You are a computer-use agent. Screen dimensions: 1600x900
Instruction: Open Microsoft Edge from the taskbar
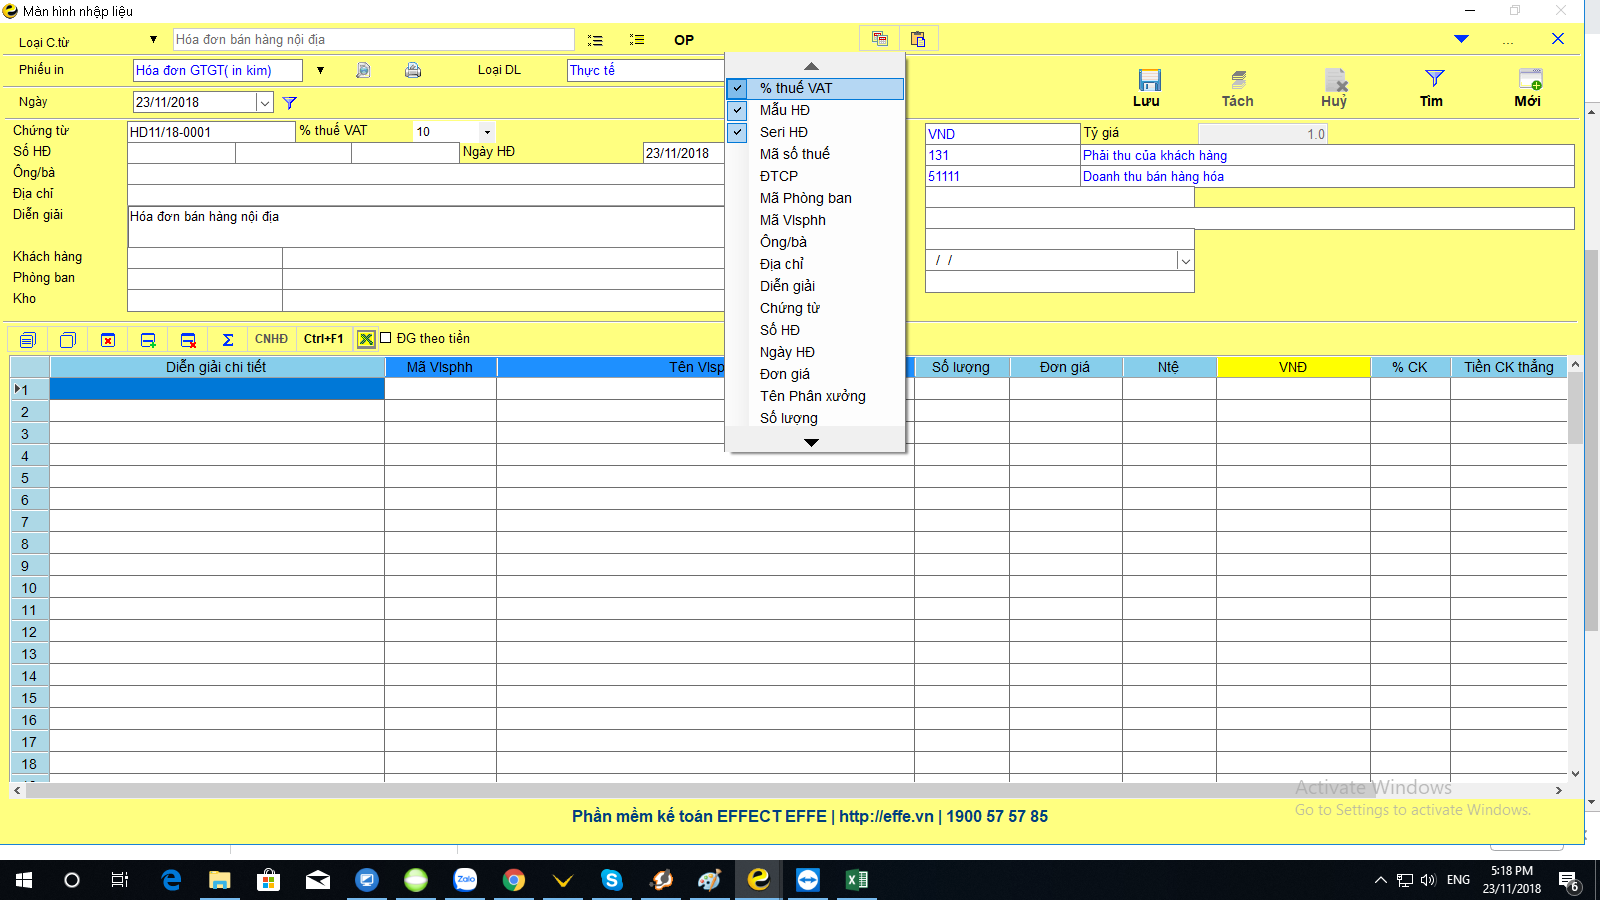click(x=171, y=880)
